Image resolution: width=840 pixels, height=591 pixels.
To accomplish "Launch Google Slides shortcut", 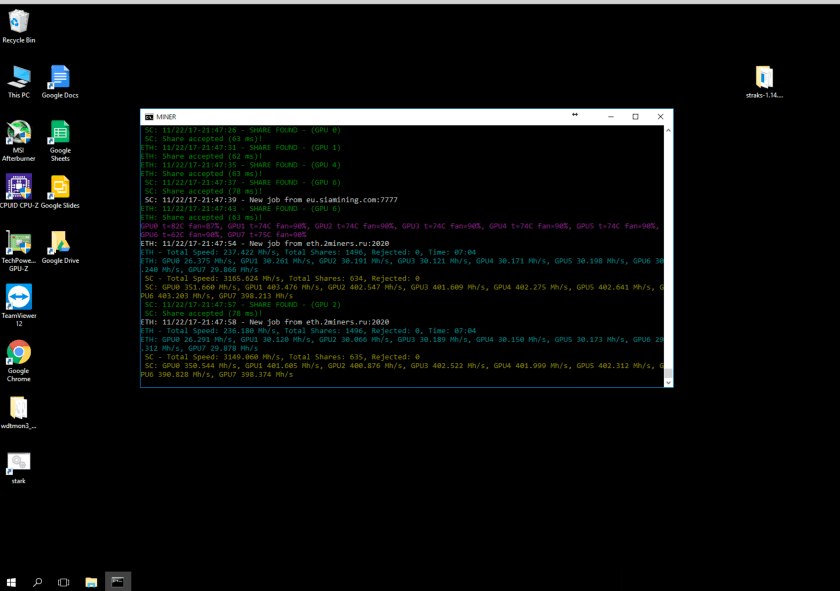I will 60,187.
